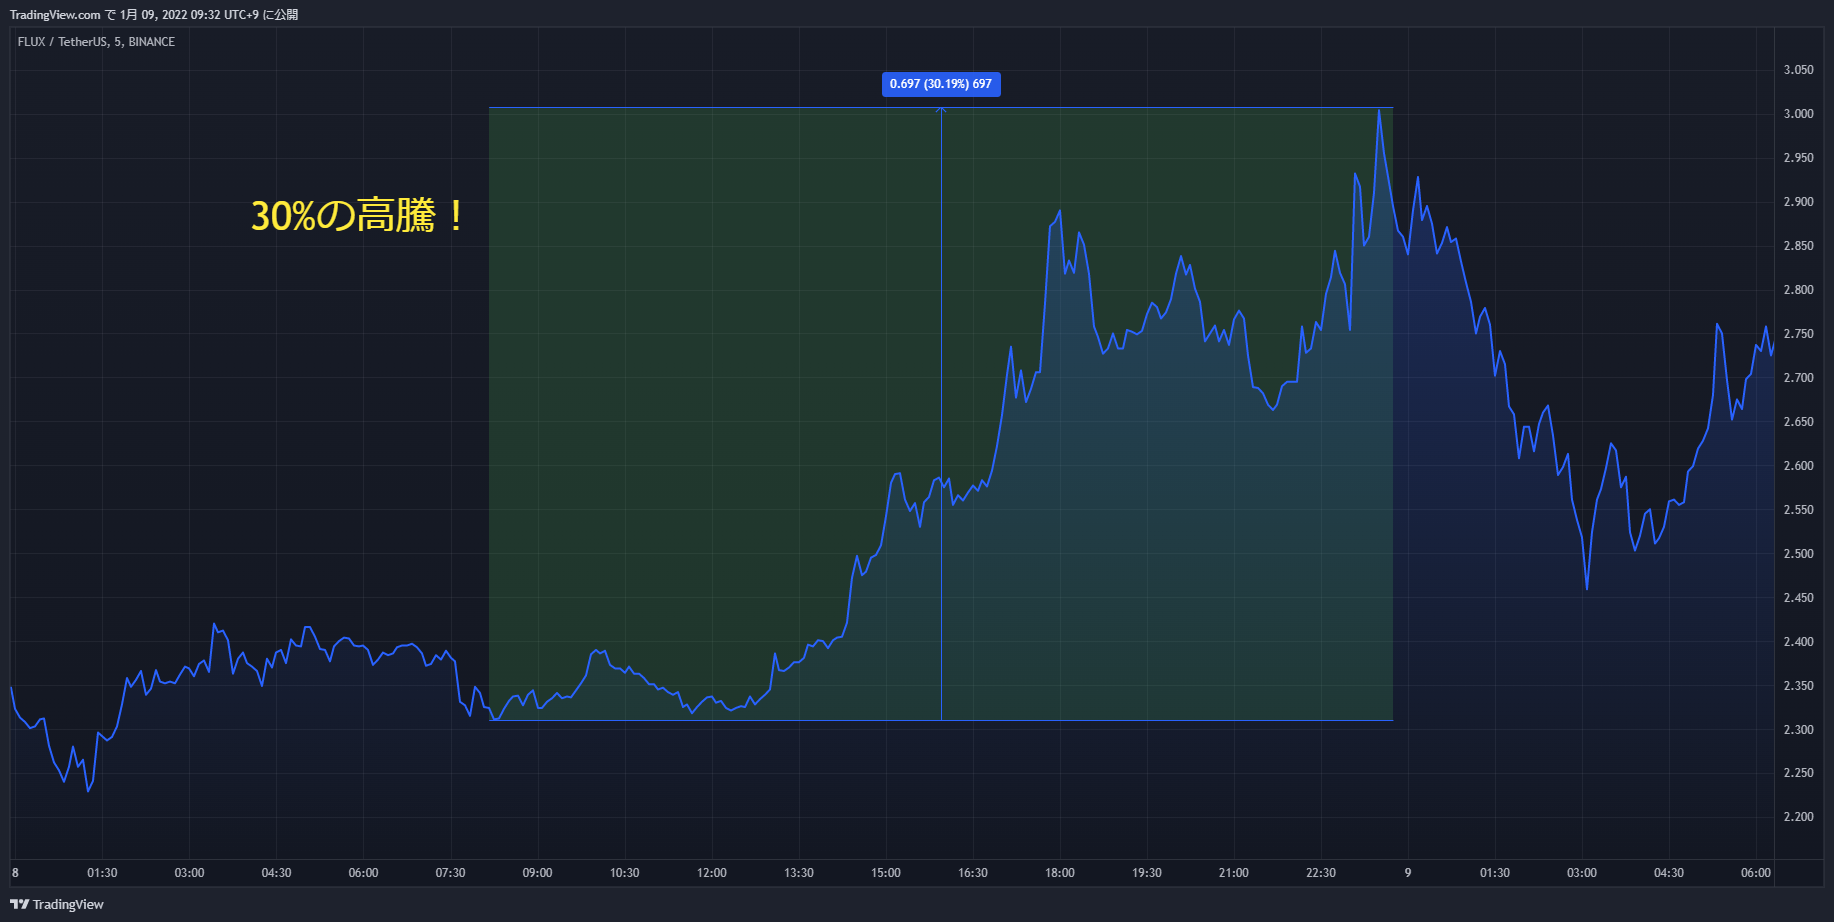1834x922 pixels.
Task: Click the 07:30 time axis label
Action: point(450,873)
